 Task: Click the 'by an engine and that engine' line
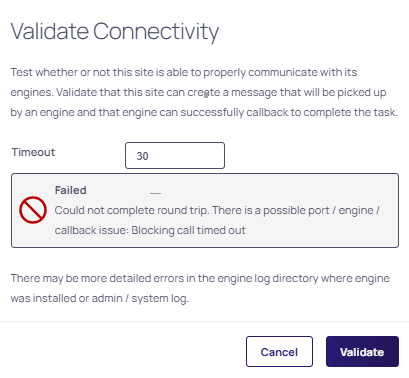[x=204, y=112]
